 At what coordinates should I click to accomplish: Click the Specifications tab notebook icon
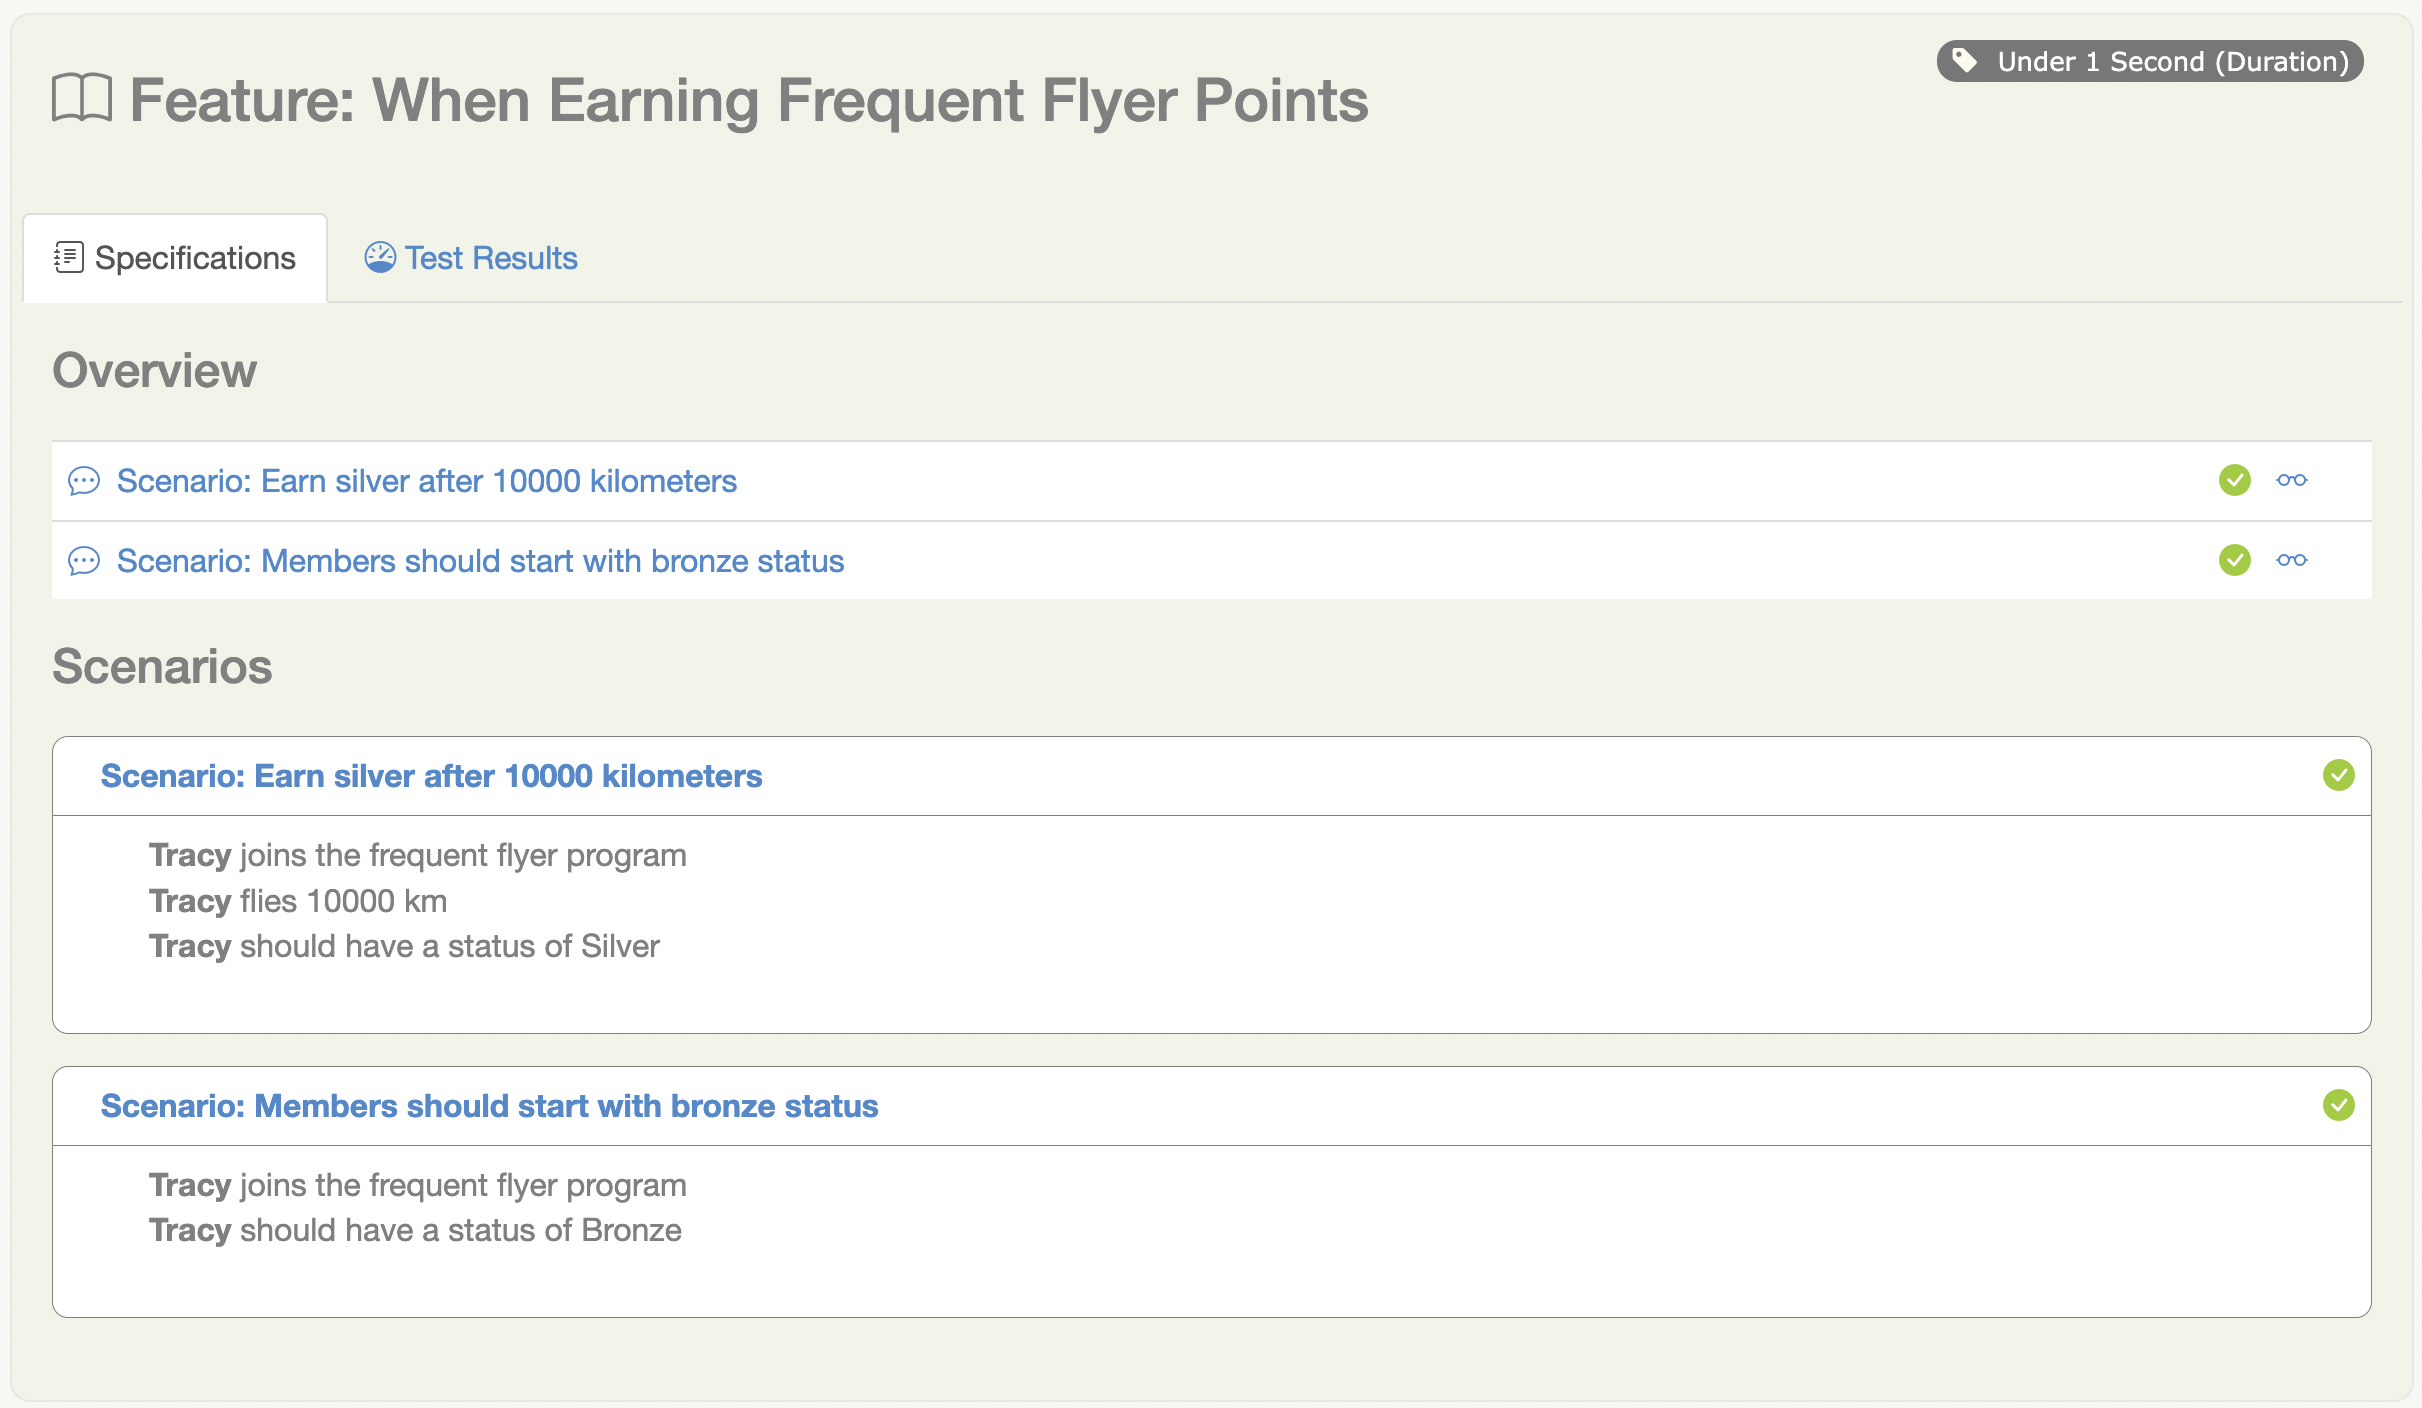pyautogui.click(x=68, y=258)
